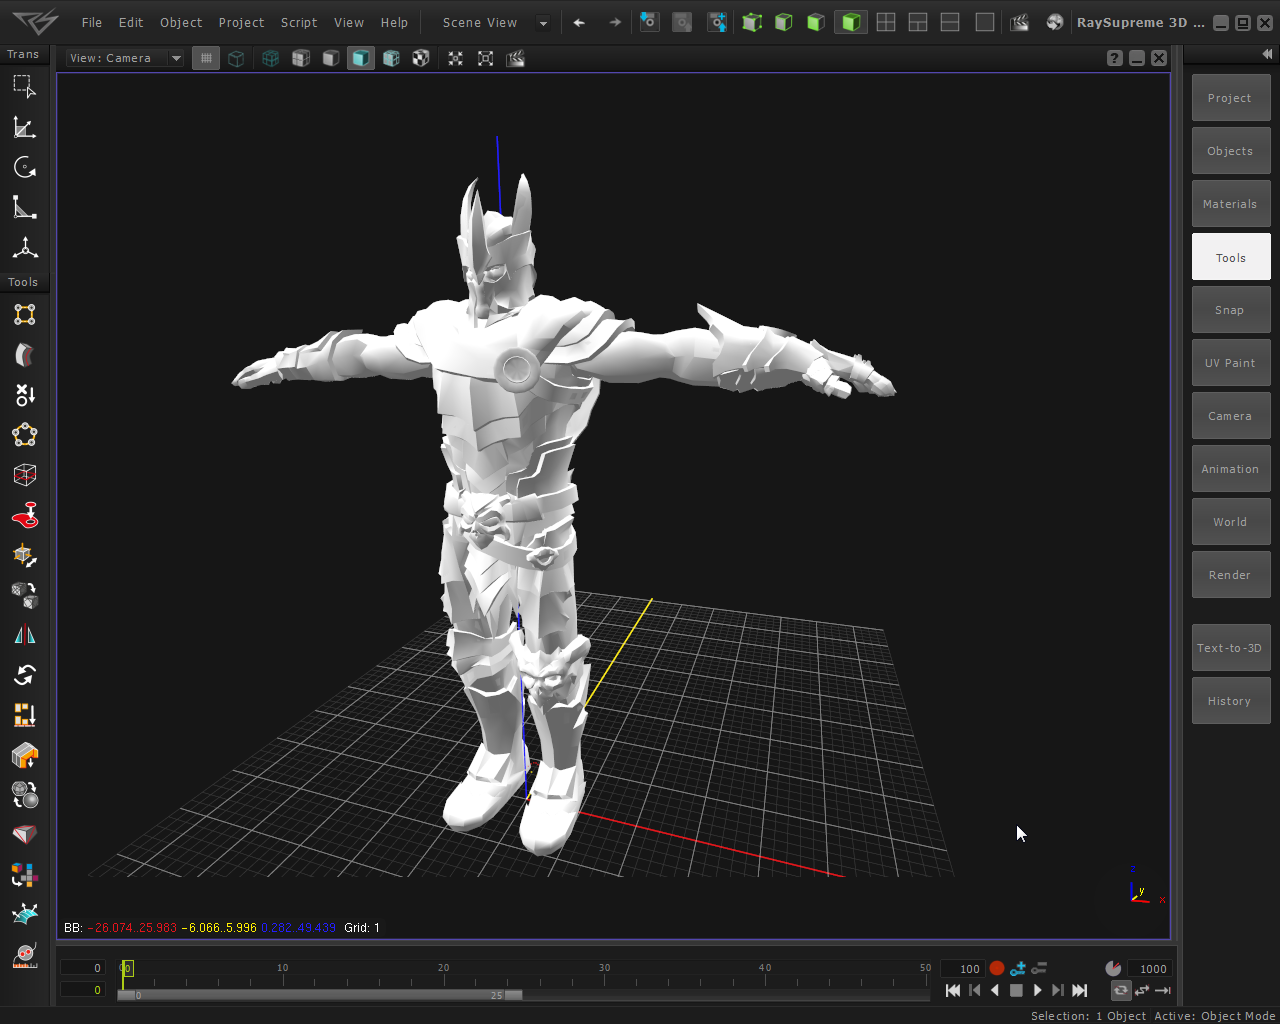Click the zoom-to-fit frame icon in viewport
Viewport: 1280px width, 1024px height.
click(486, 58)
